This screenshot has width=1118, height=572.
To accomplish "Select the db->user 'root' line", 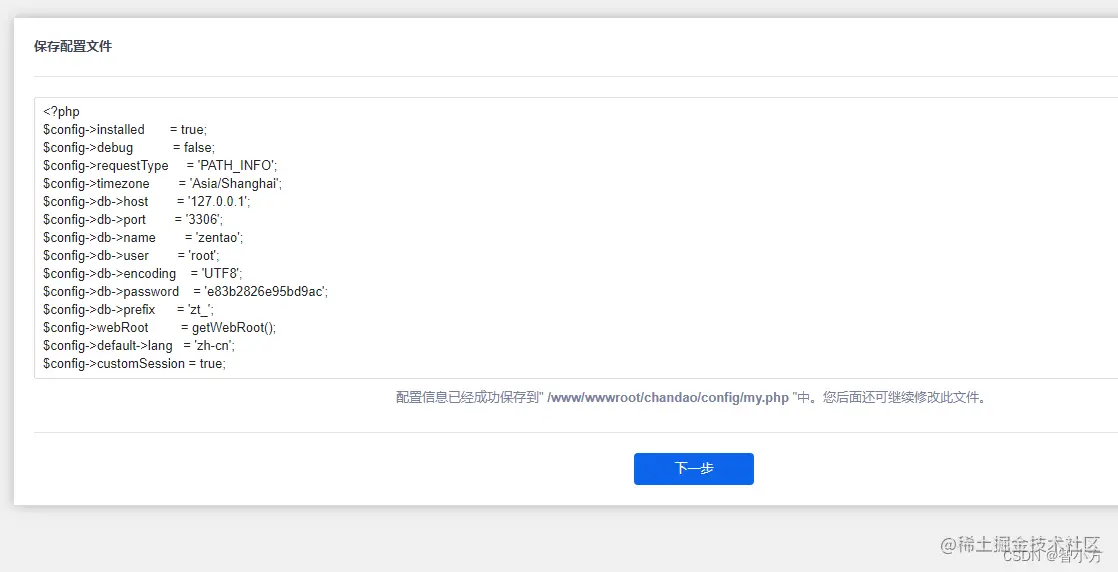I will [131, 255].
